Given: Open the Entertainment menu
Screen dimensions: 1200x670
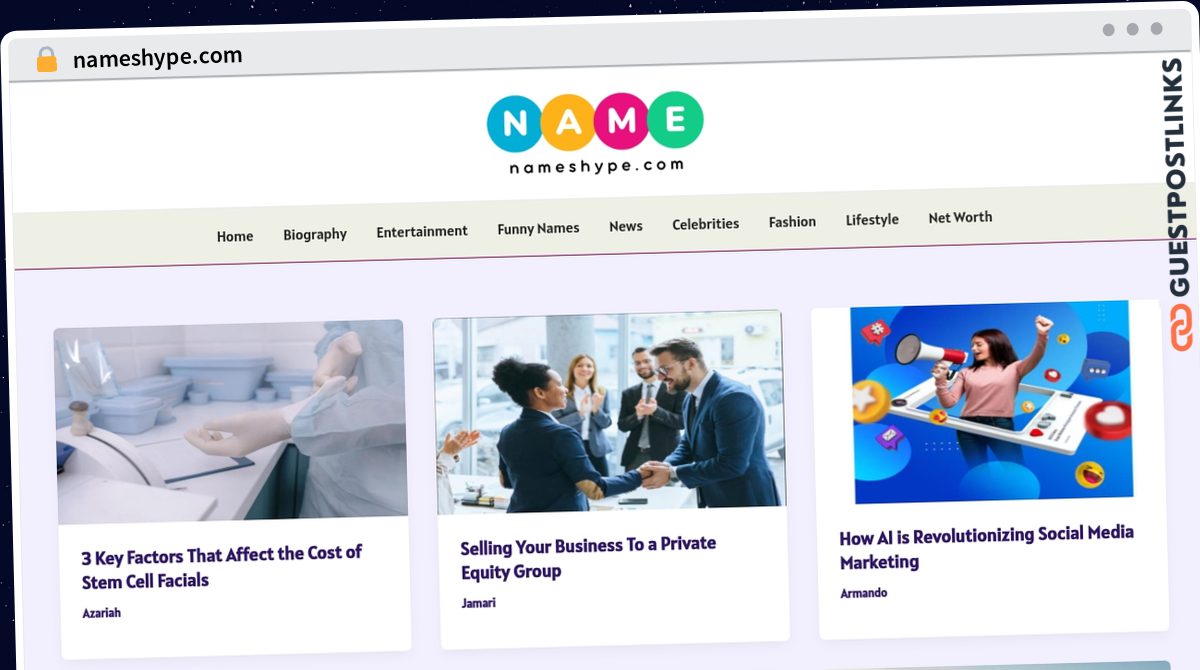Looking at the screenshot, I should pos(422,231).
